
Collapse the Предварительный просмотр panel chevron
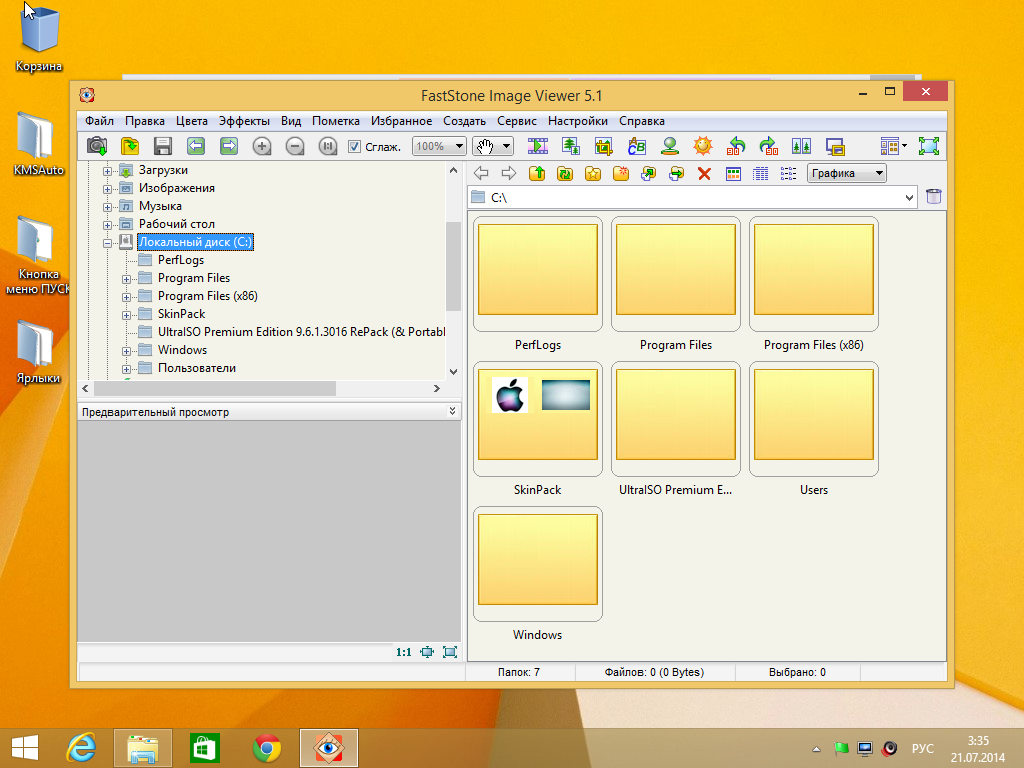point(452,411)
